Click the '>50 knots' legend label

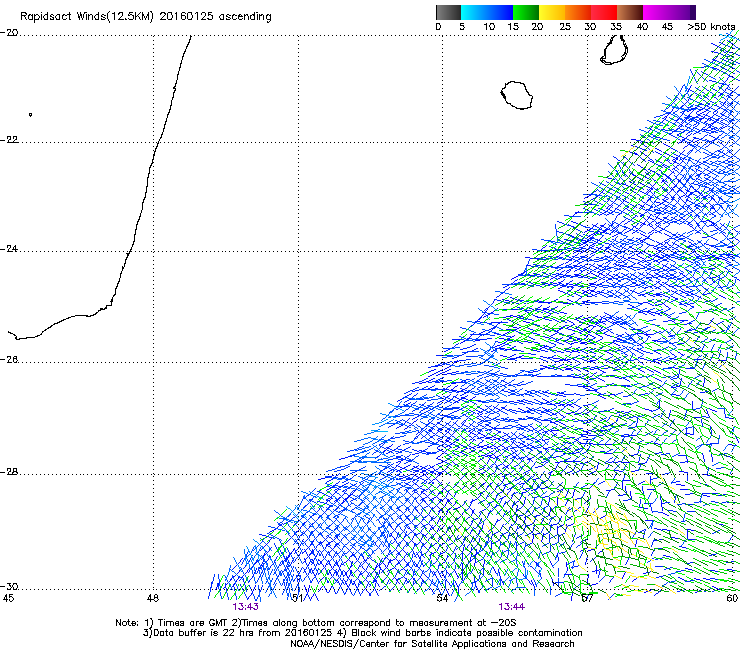711,27
